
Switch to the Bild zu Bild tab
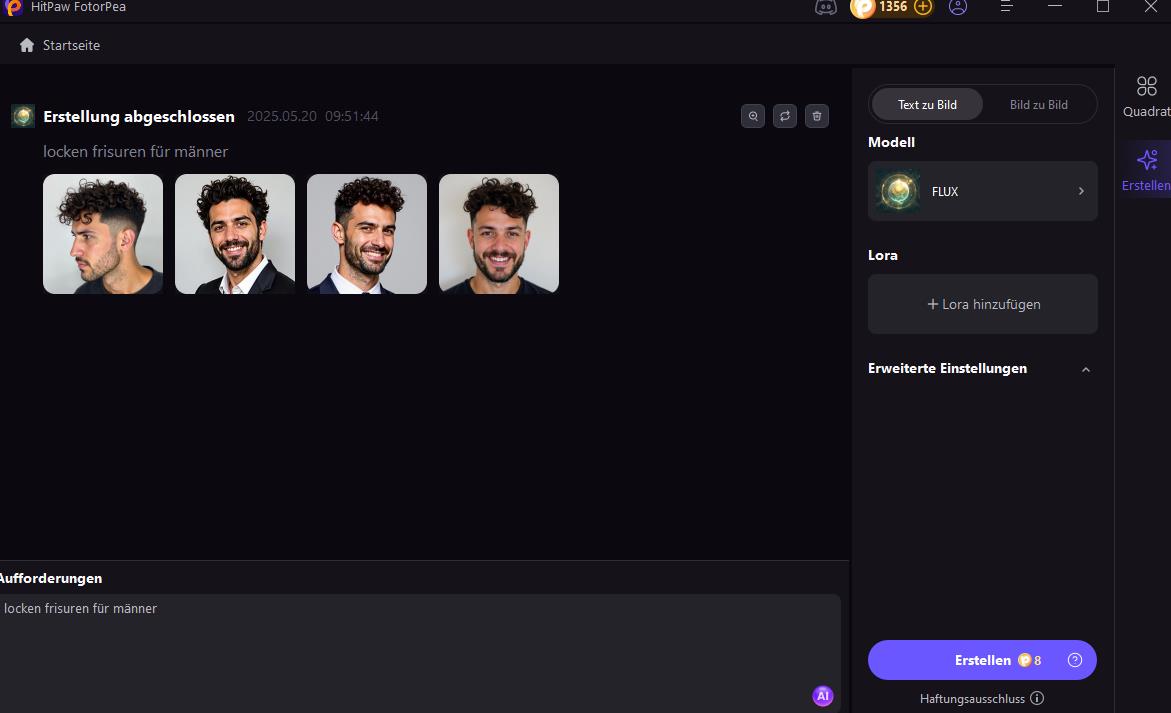coord(1038,103)
